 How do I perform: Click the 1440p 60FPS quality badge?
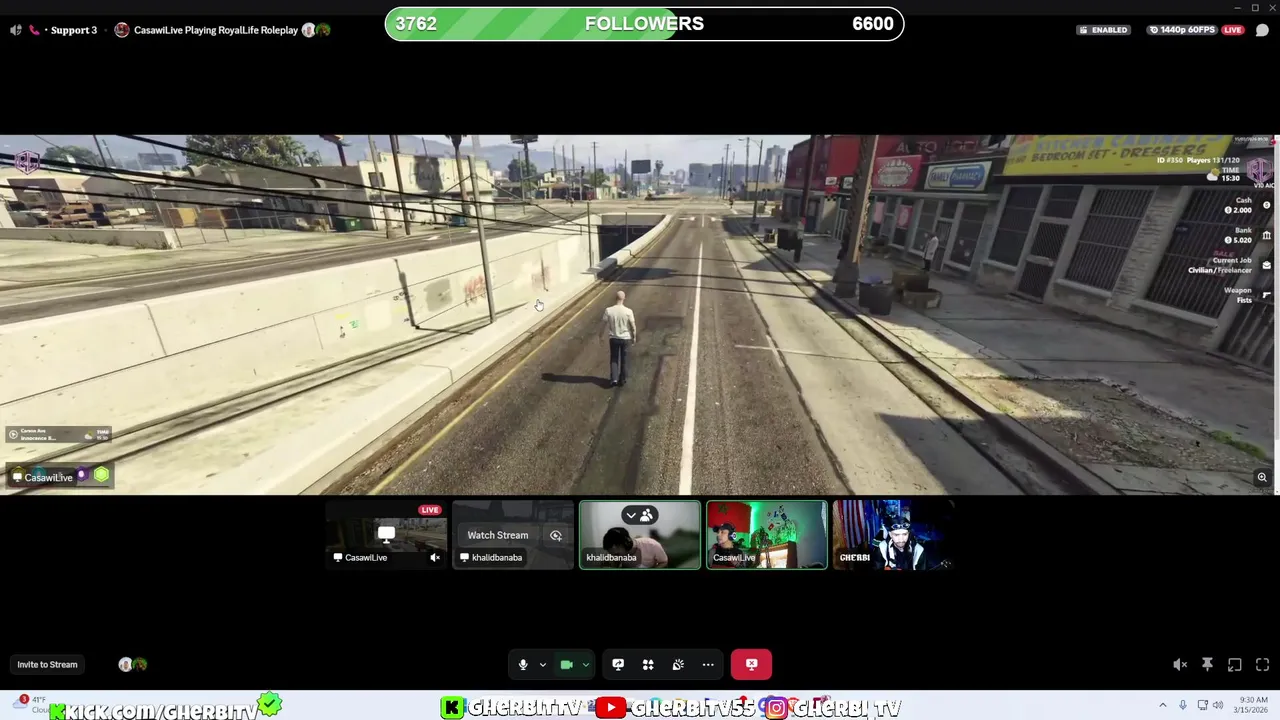(x=1181, y=30)
